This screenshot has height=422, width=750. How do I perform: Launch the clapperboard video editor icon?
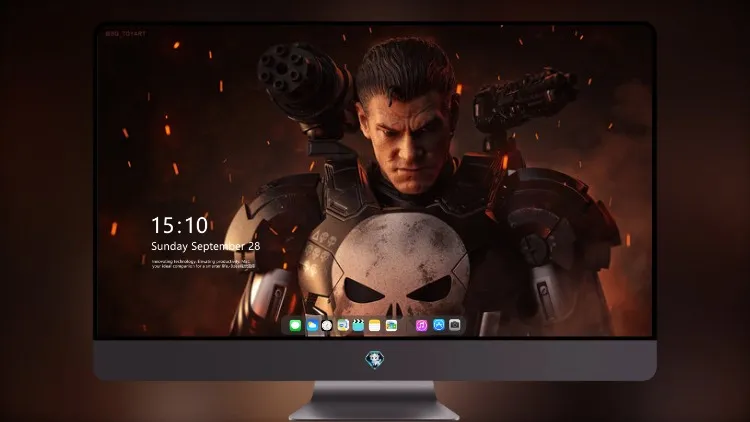click(x=358, y=326)
